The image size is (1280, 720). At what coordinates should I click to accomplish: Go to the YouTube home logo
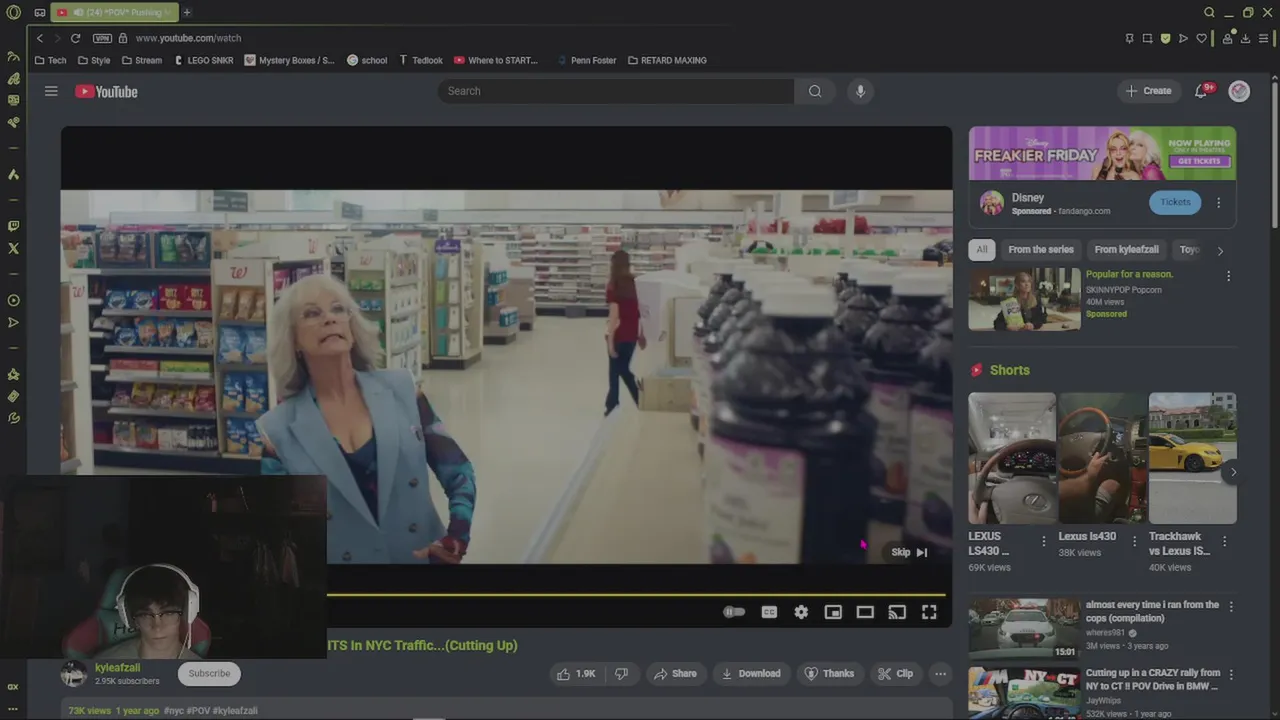[x=106, y=91]
